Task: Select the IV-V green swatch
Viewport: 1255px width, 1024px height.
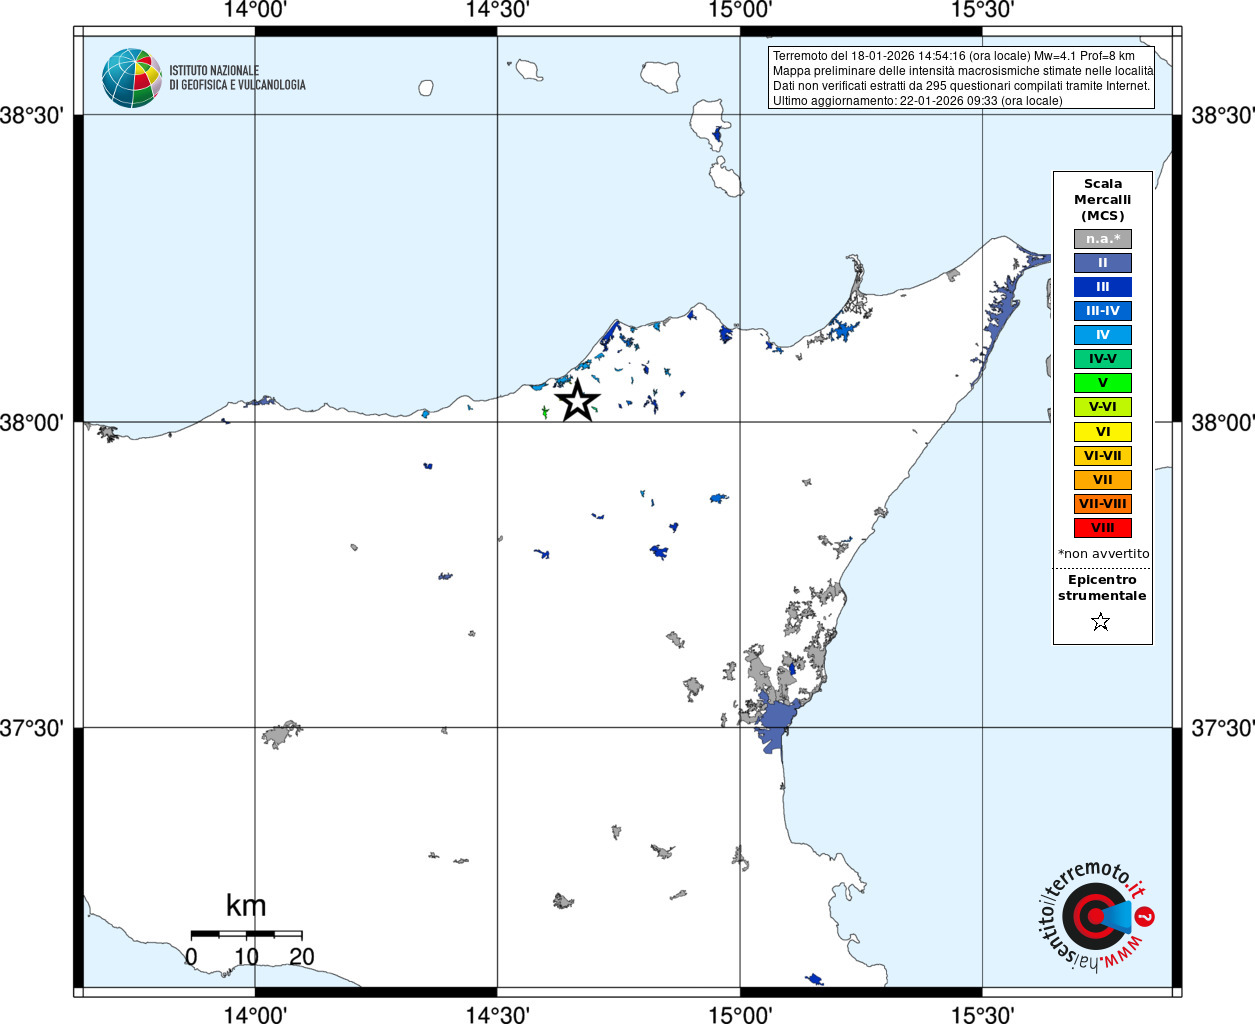Action: click(1103, 359)
